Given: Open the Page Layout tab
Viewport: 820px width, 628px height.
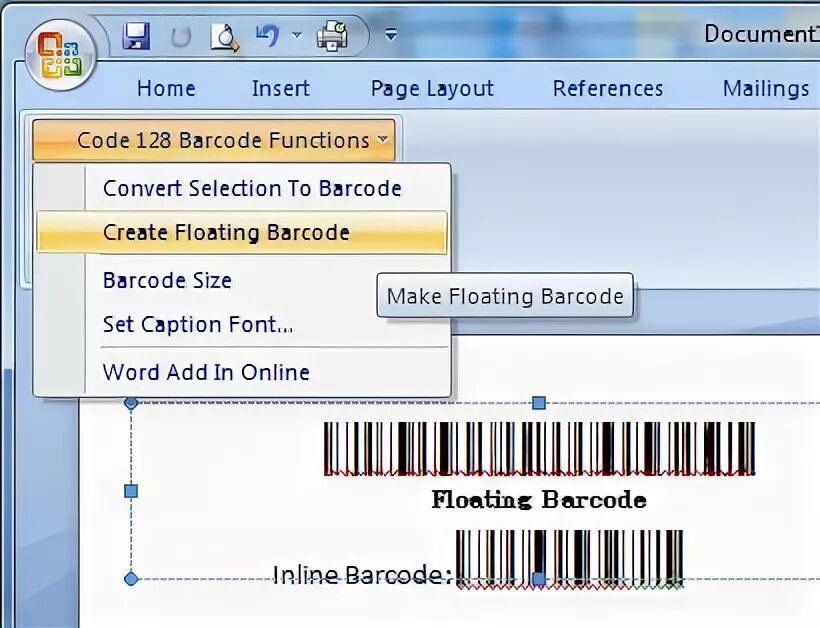Looking at the screenshot, I should coord(432,89).
